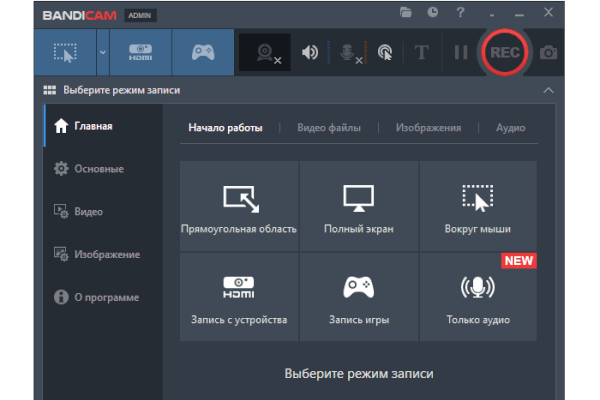Choose Полный экран recording tile
The height and width of the screenshot is (400, 600).
click(x=359, y=206)
